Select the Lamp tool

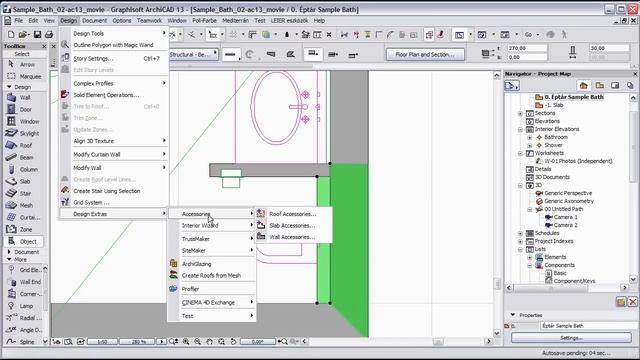click(x=21, y=306)
